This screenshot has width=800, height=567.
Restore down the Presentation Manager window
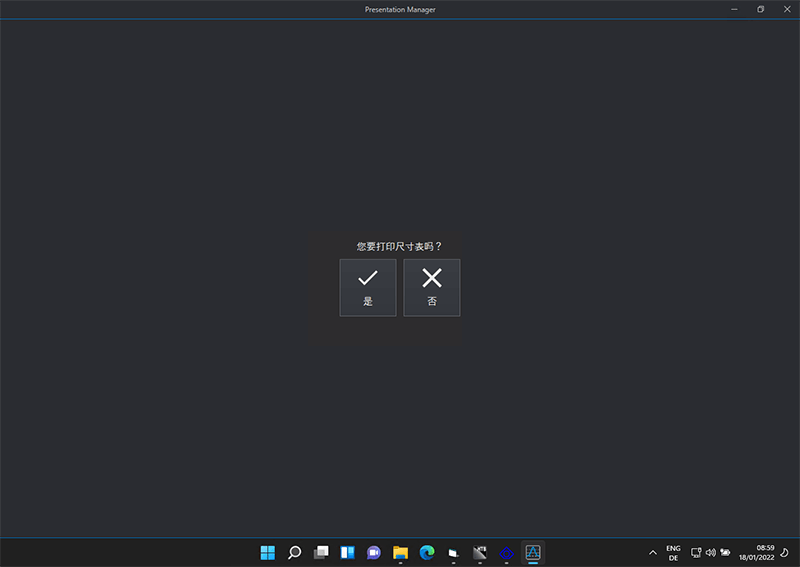pos(761,9)
